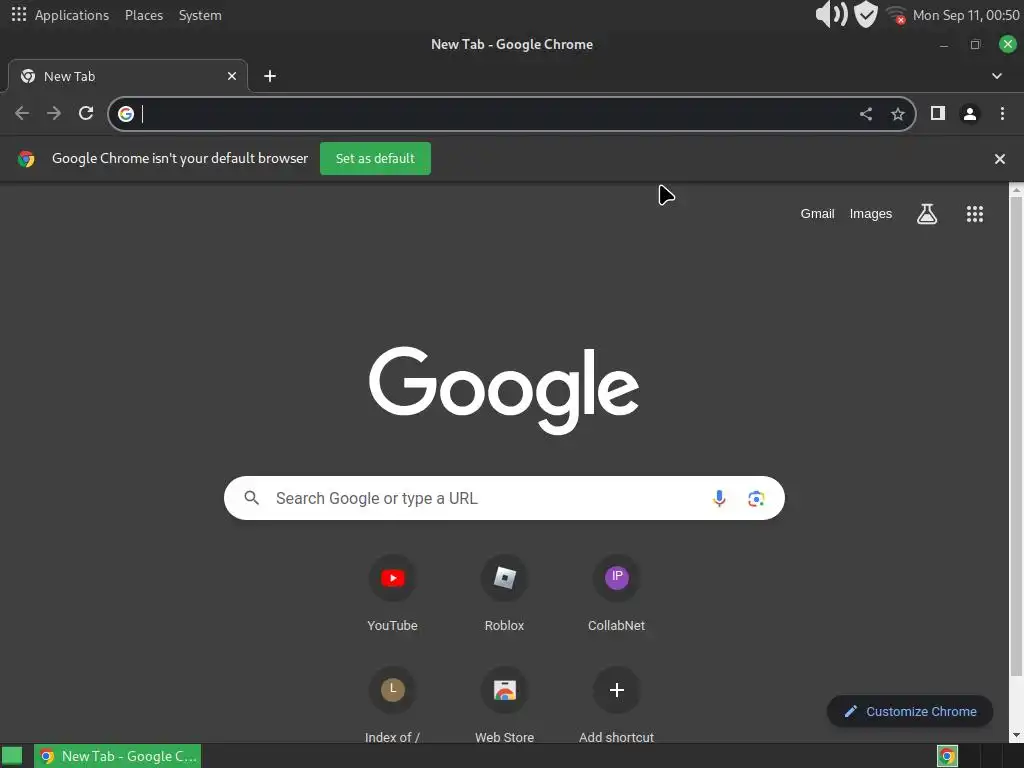Viewport: 1024px width, 768px height.
Task: Open Search Labs flask icon
Action: click(x=927, y=214)
